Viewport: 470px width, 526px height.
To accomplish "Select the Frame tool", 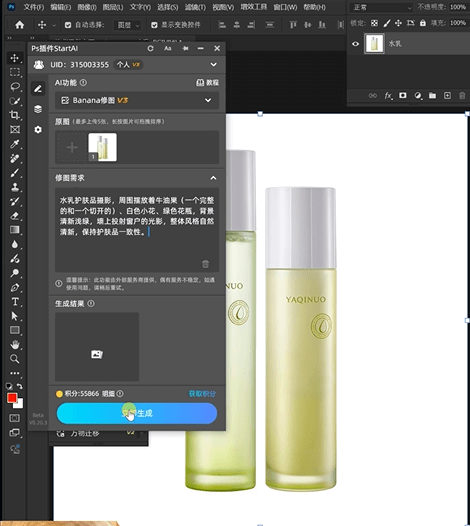I will click(x=14, y=129).
